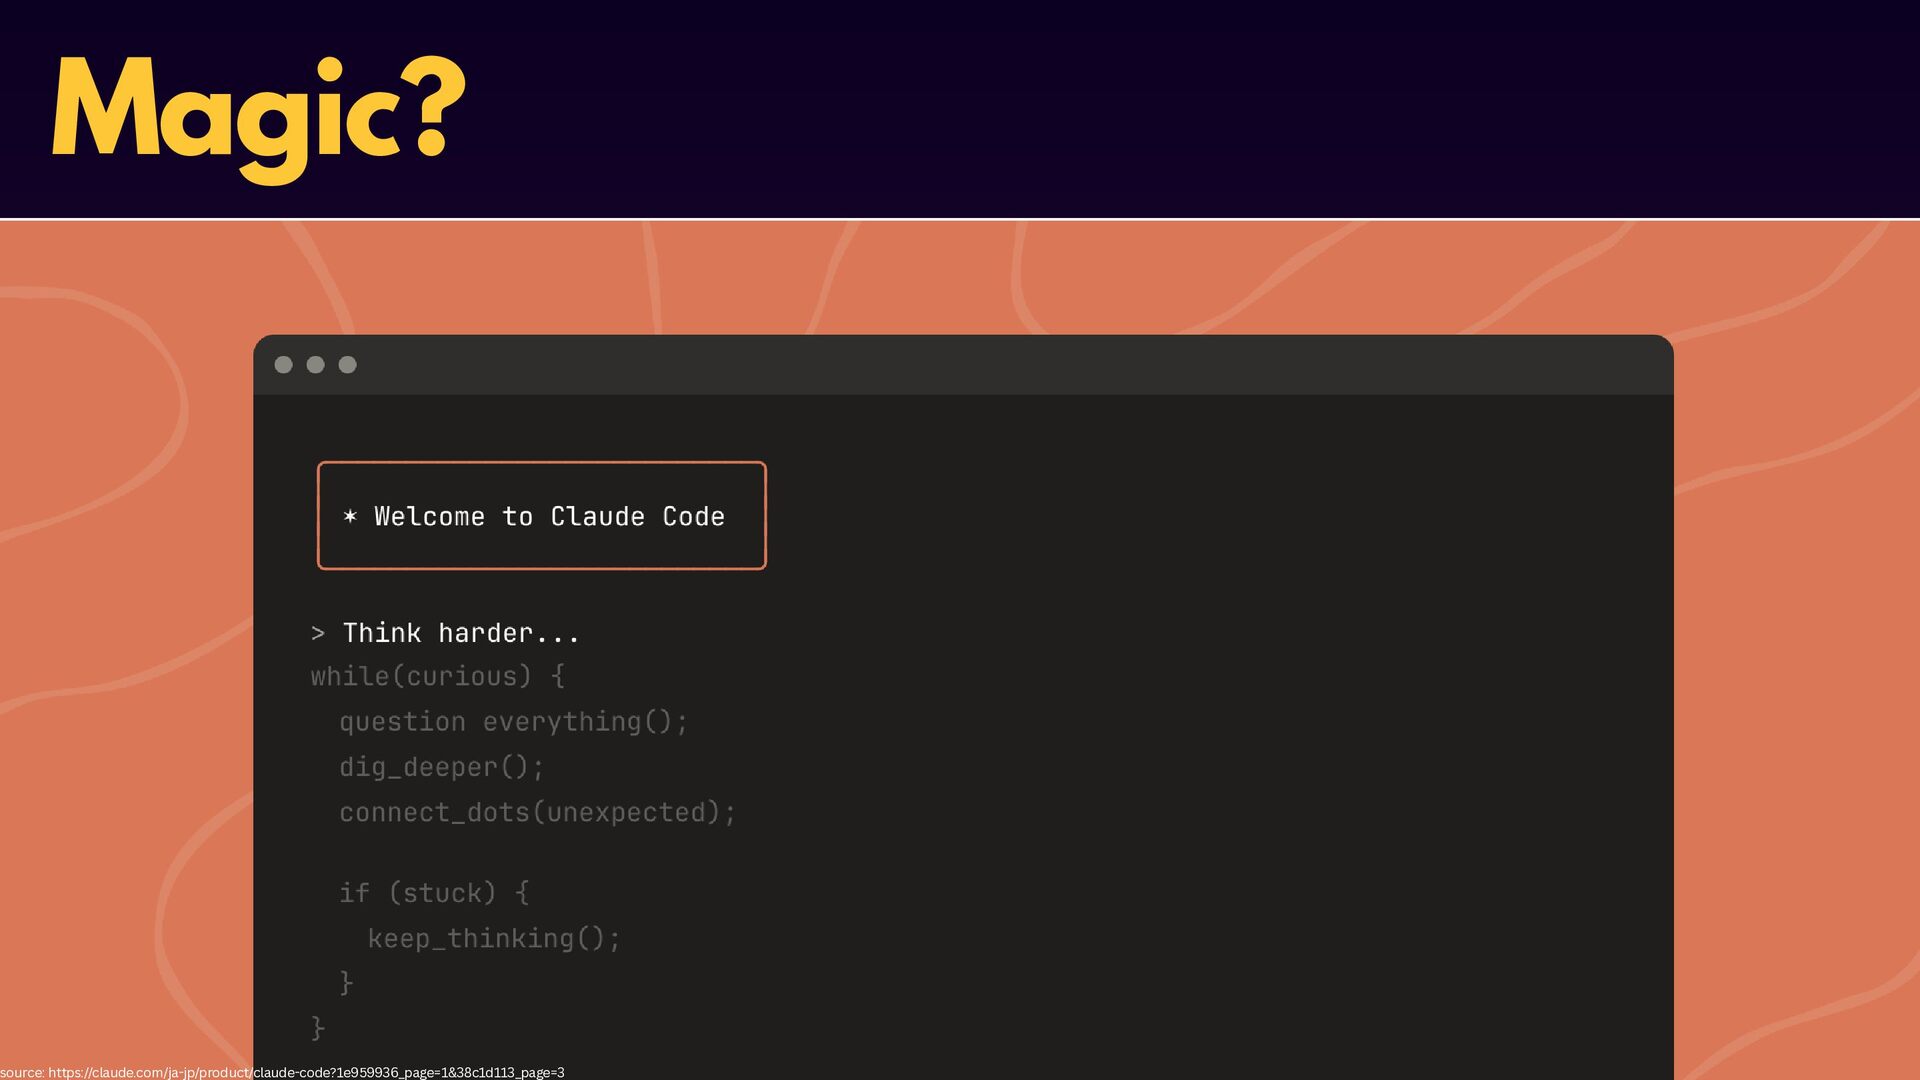The height and width of the screenshot is (1080, 1920).
Task: Click the if (stuck) code line
Action: pyautogui.click(x=433, y=893)
